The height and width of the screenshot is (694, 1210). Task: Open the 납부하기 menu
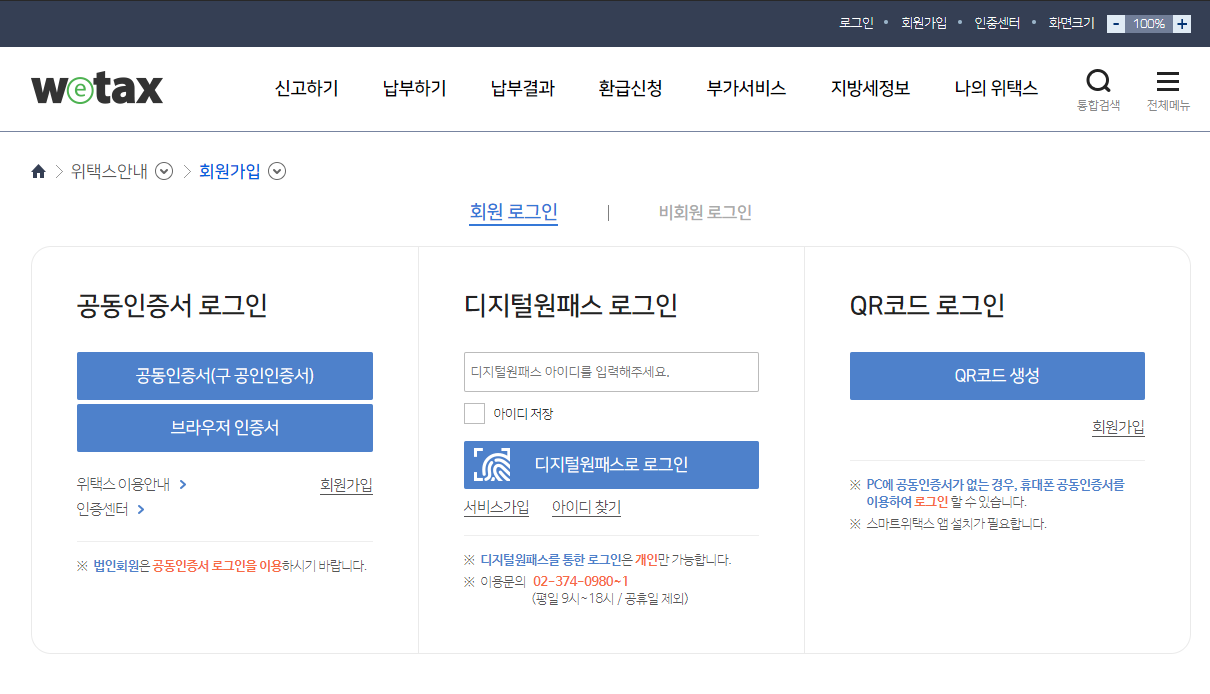[415, 88]
